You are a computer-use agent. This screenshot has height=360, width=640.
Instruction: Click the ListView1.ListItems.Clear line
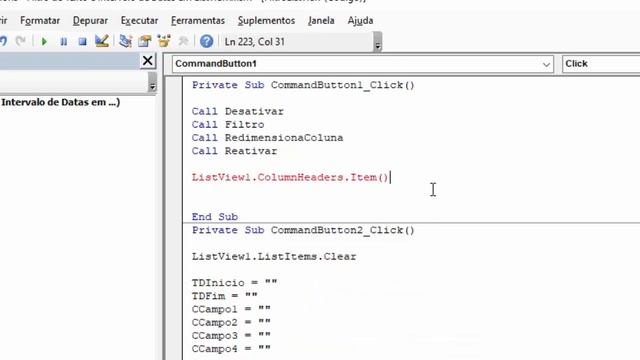coord(274,256)
